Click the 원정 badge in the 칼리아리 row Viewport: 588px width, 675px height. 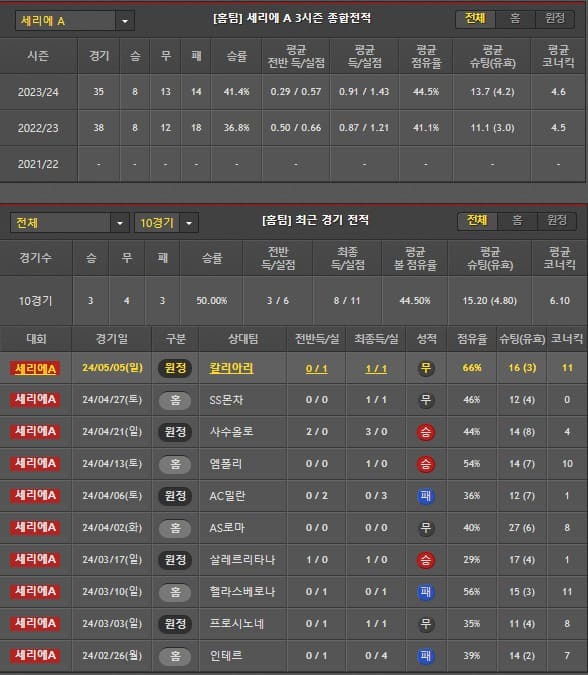click(175, 368)
